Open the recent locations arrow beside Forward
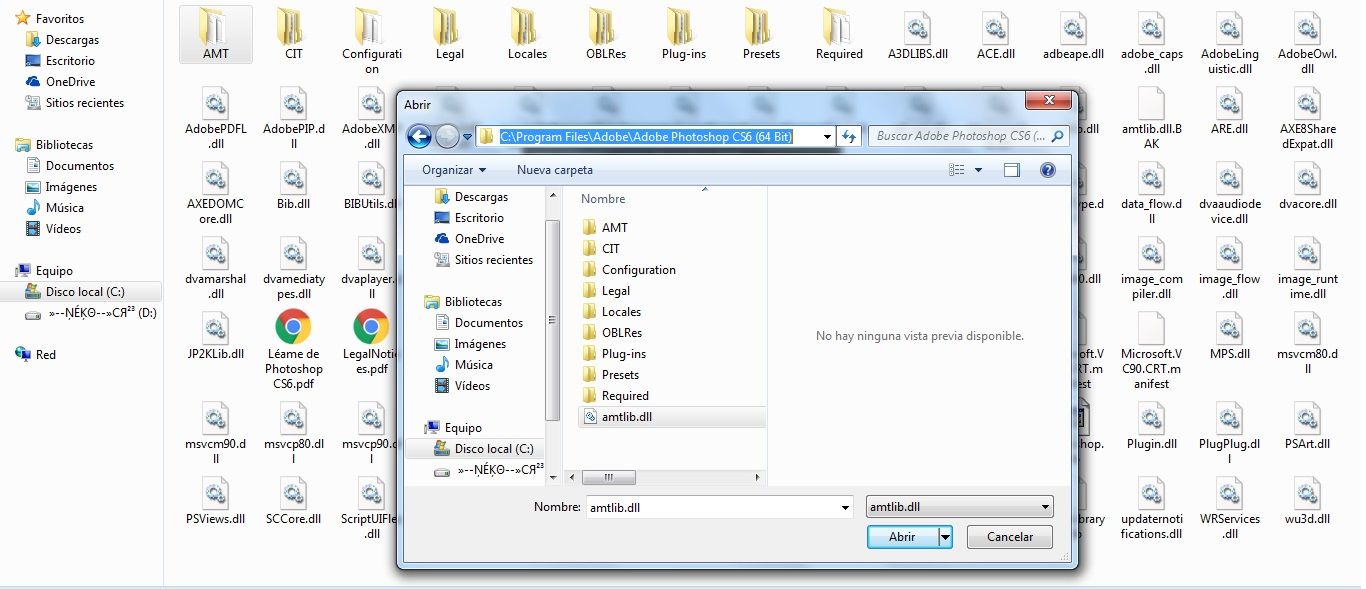 click(x=467, y=137)
